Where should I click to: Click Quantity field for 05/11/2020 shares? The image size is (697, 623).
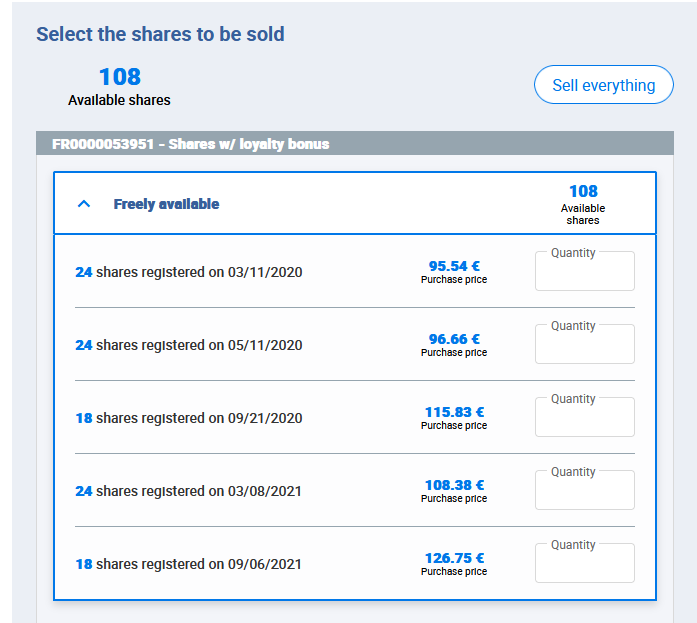584,346
